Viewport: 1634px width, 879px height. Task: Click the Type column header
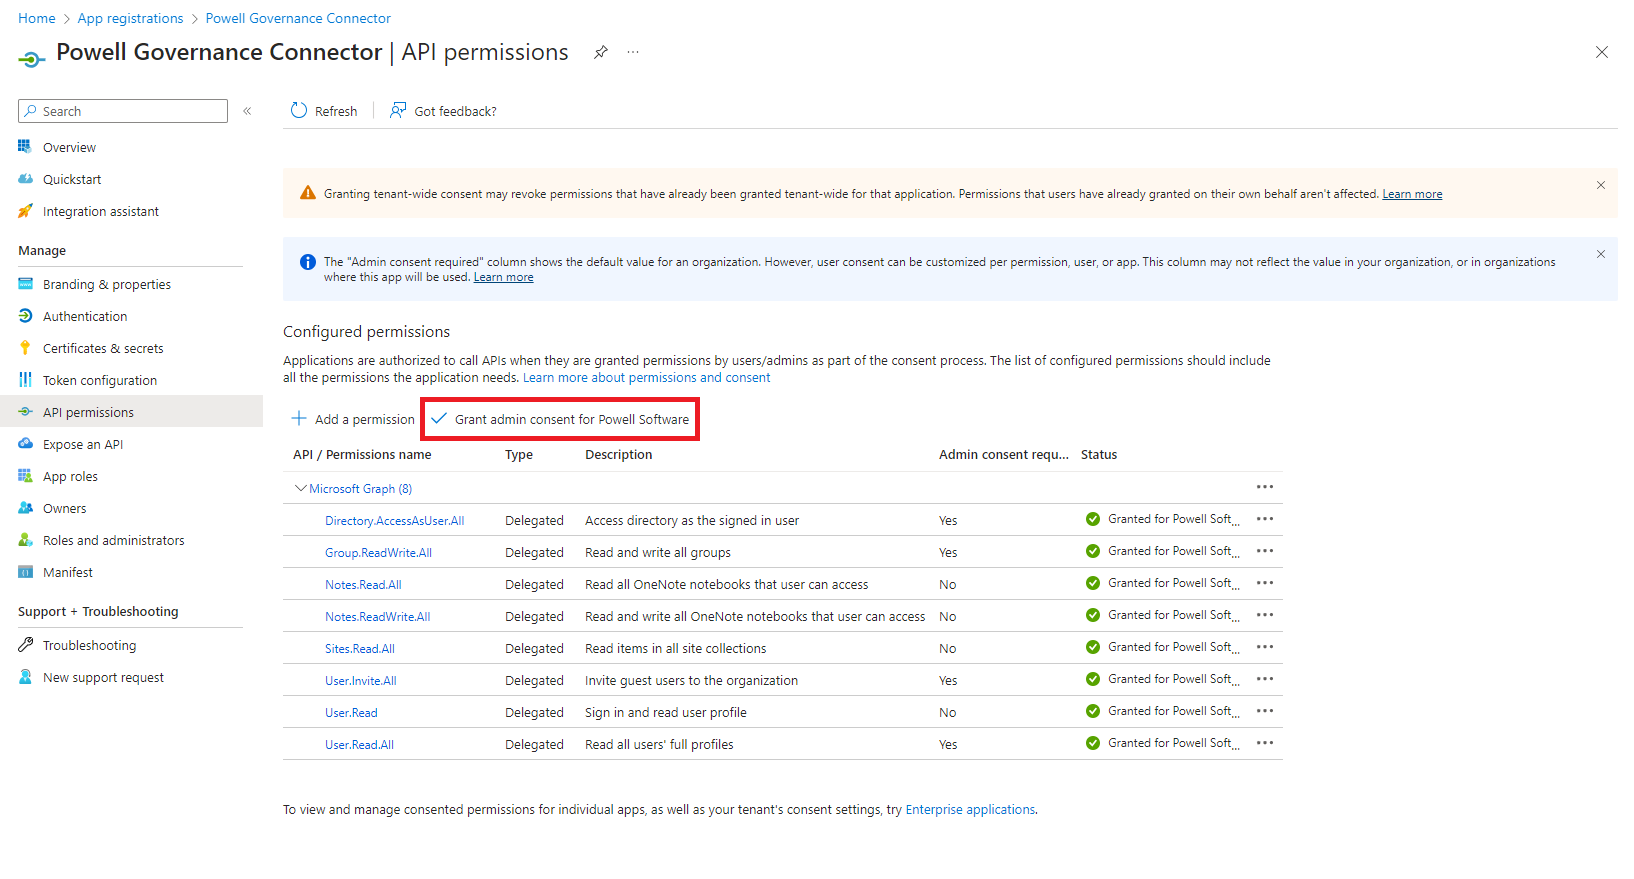[x=519, y=454]
